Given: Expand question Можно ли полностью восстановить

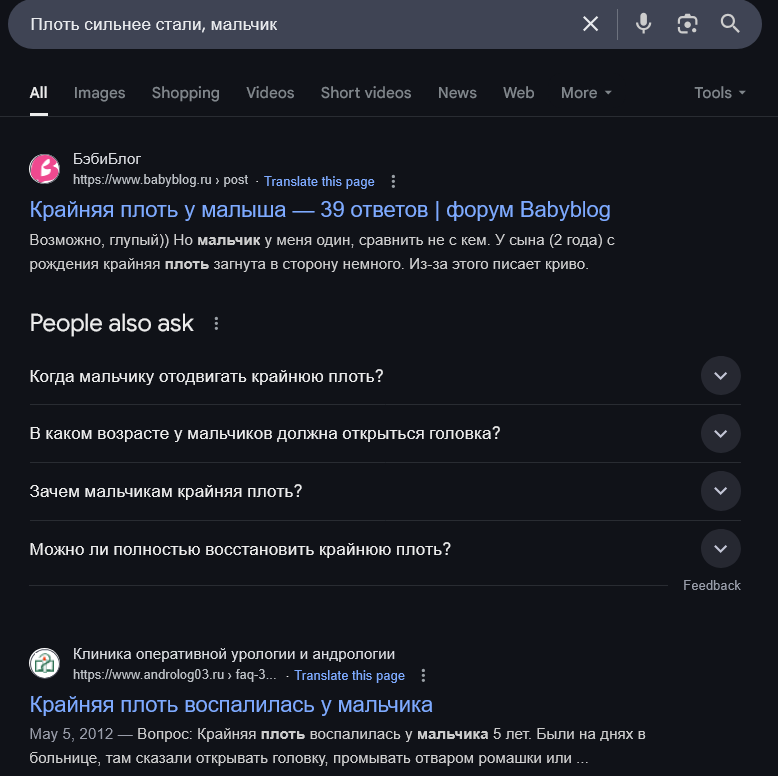Looking at the screenshot, I should [385, 549].
